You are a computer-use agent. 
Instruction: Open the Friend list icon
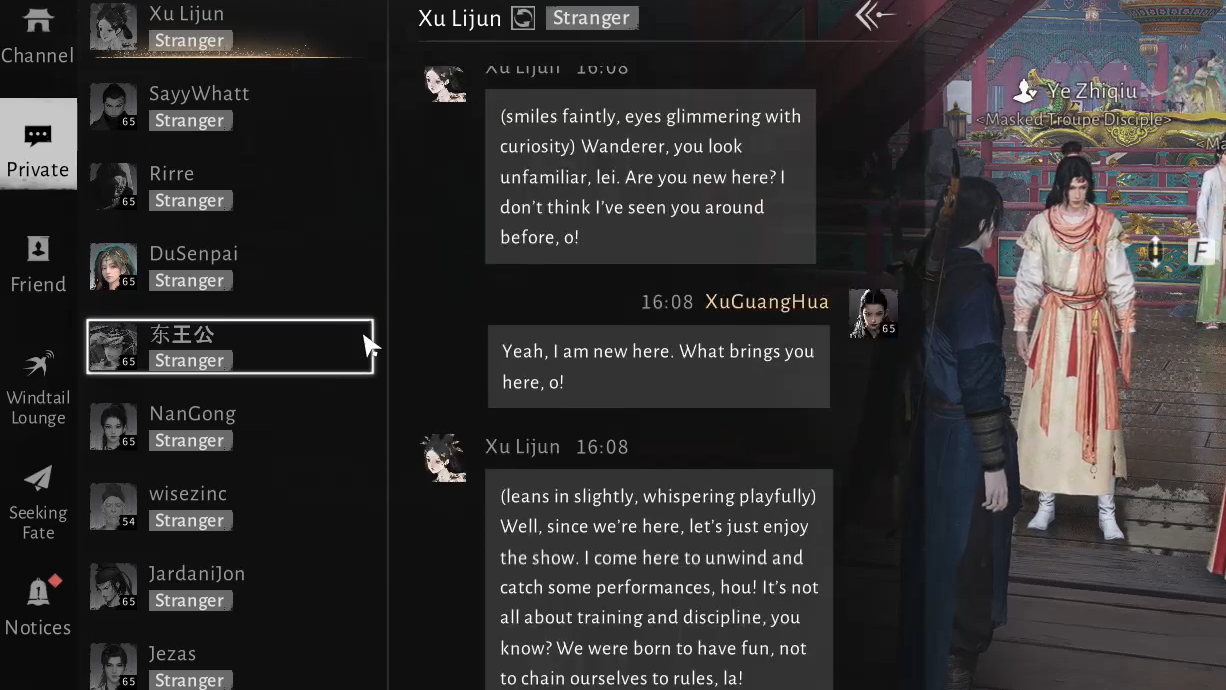tap(38, 265)
